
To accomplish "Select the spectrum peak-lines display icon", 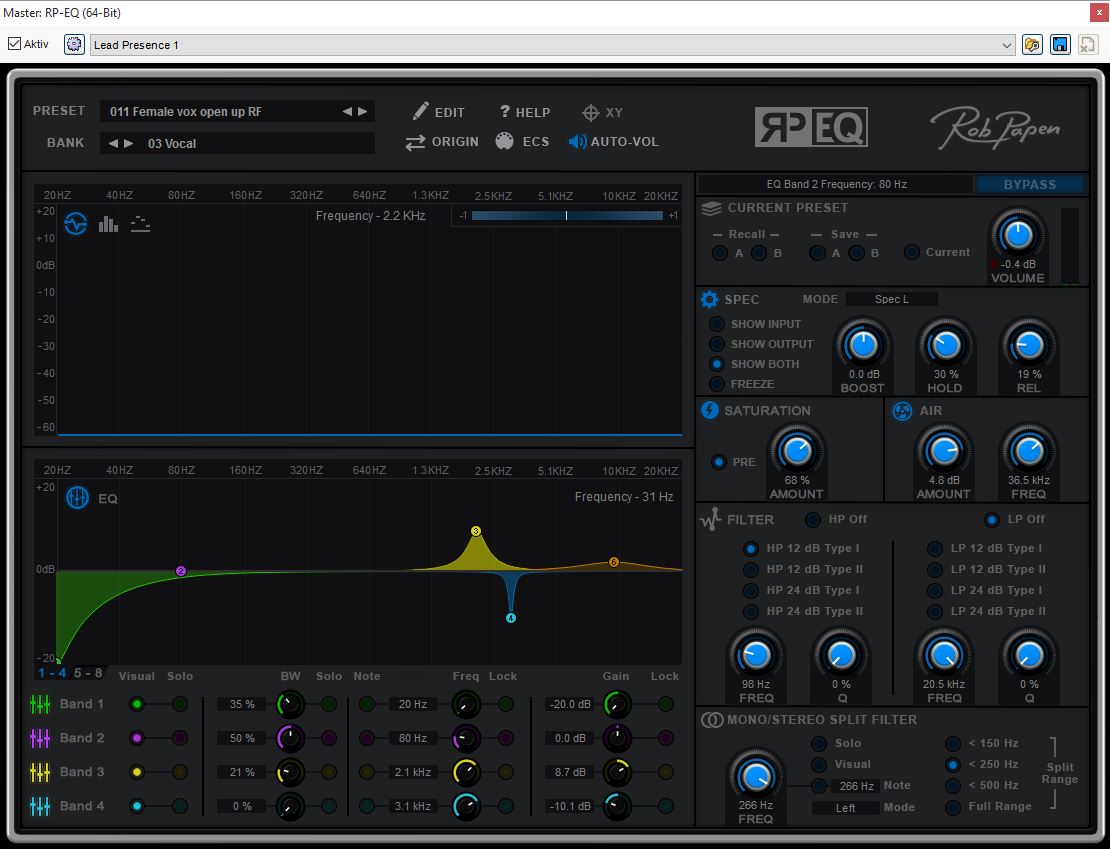I will pos(140,224).
